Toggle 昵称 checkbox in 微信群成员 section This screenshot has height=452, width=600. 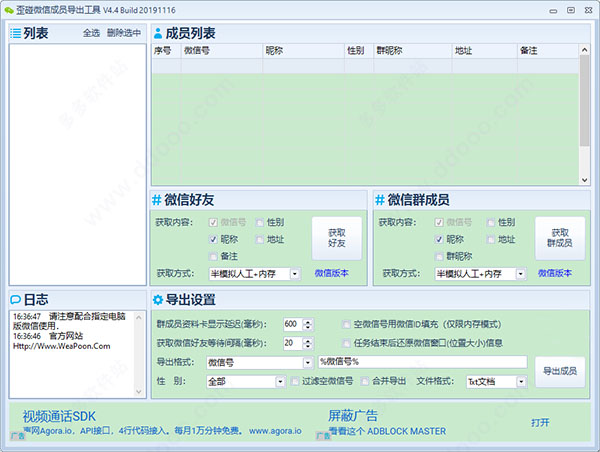(x=439, y=240)
